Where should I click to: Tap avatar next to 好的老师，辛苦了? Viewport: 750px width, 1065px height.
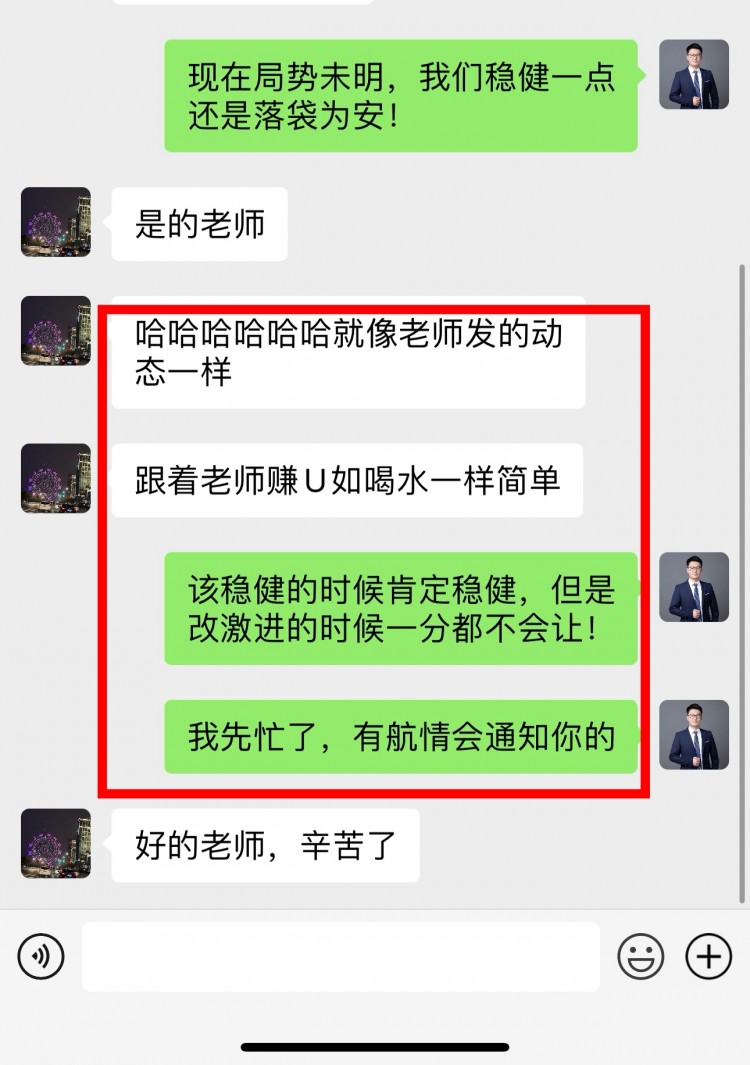pos(56,844)
